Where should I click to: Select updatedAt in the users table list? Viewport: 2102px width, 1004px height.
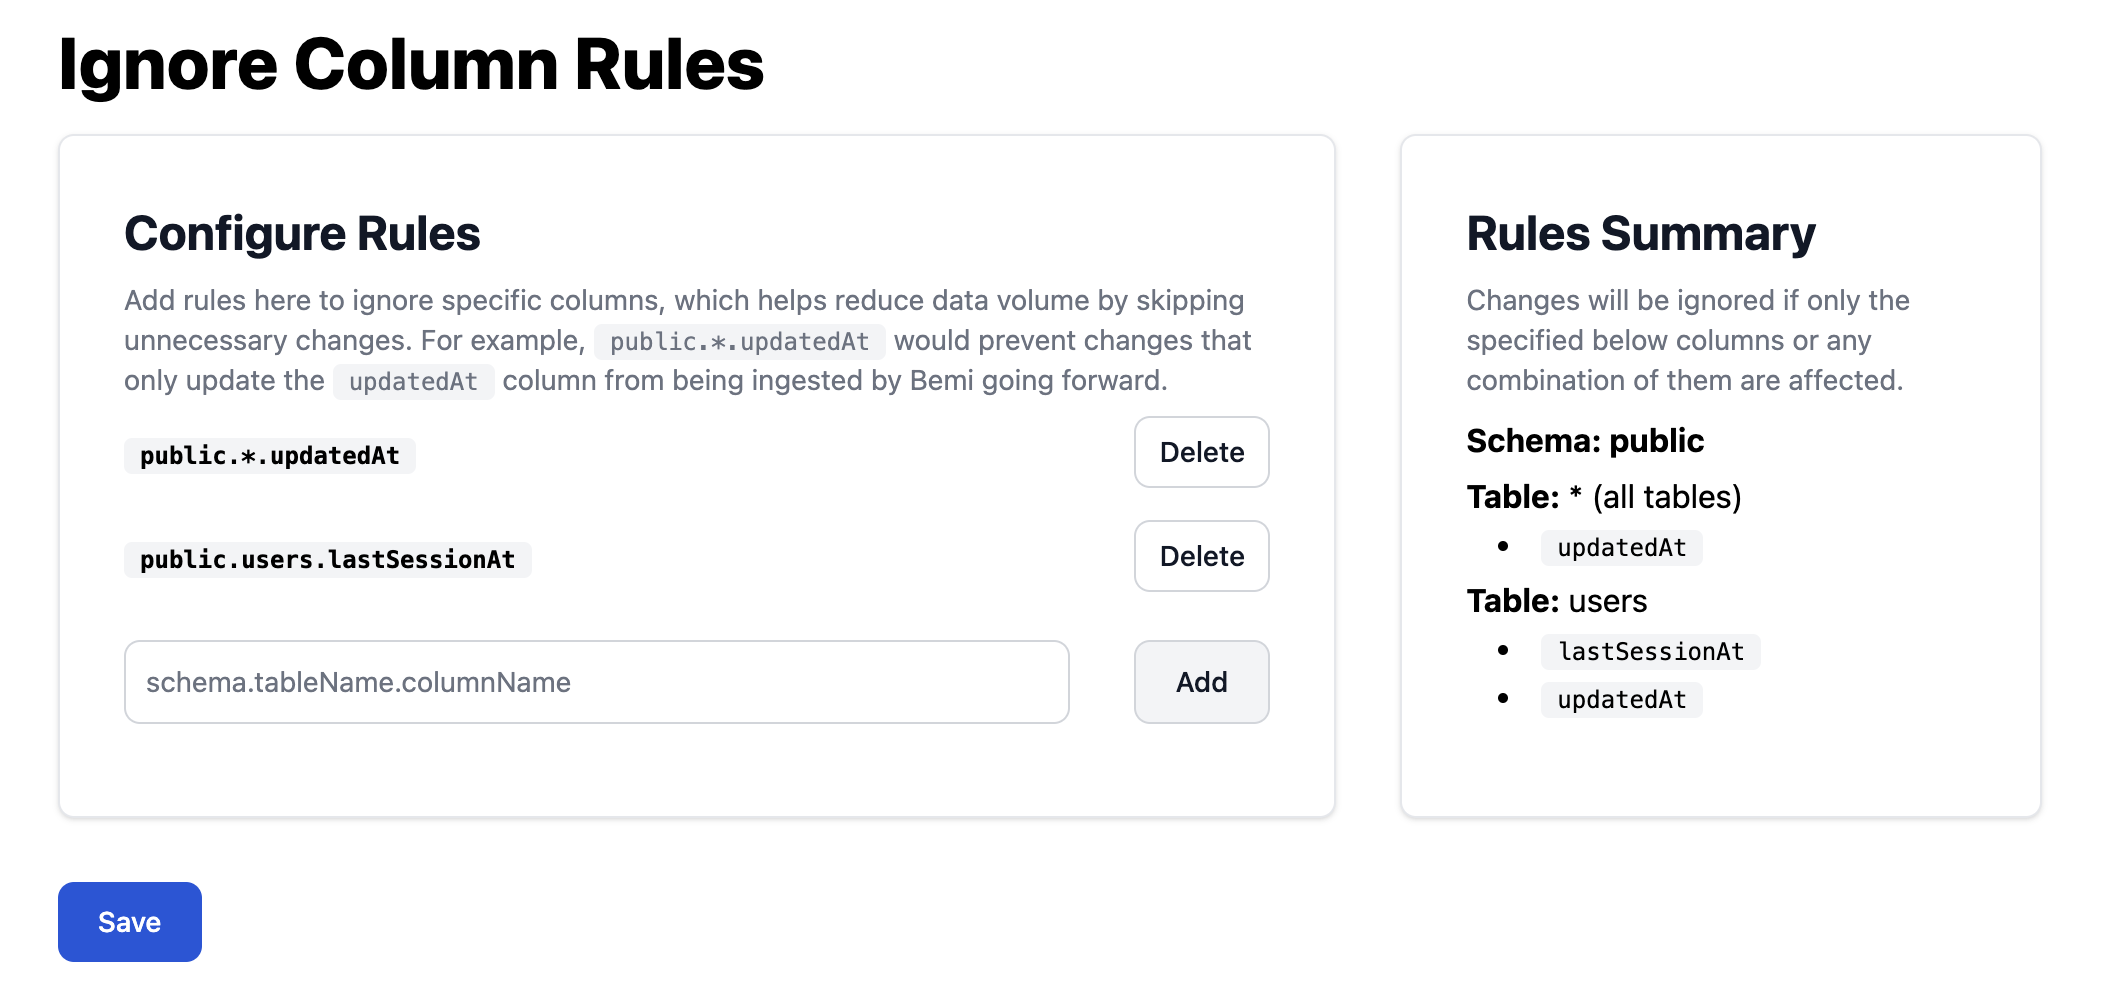pos(1621,700)
